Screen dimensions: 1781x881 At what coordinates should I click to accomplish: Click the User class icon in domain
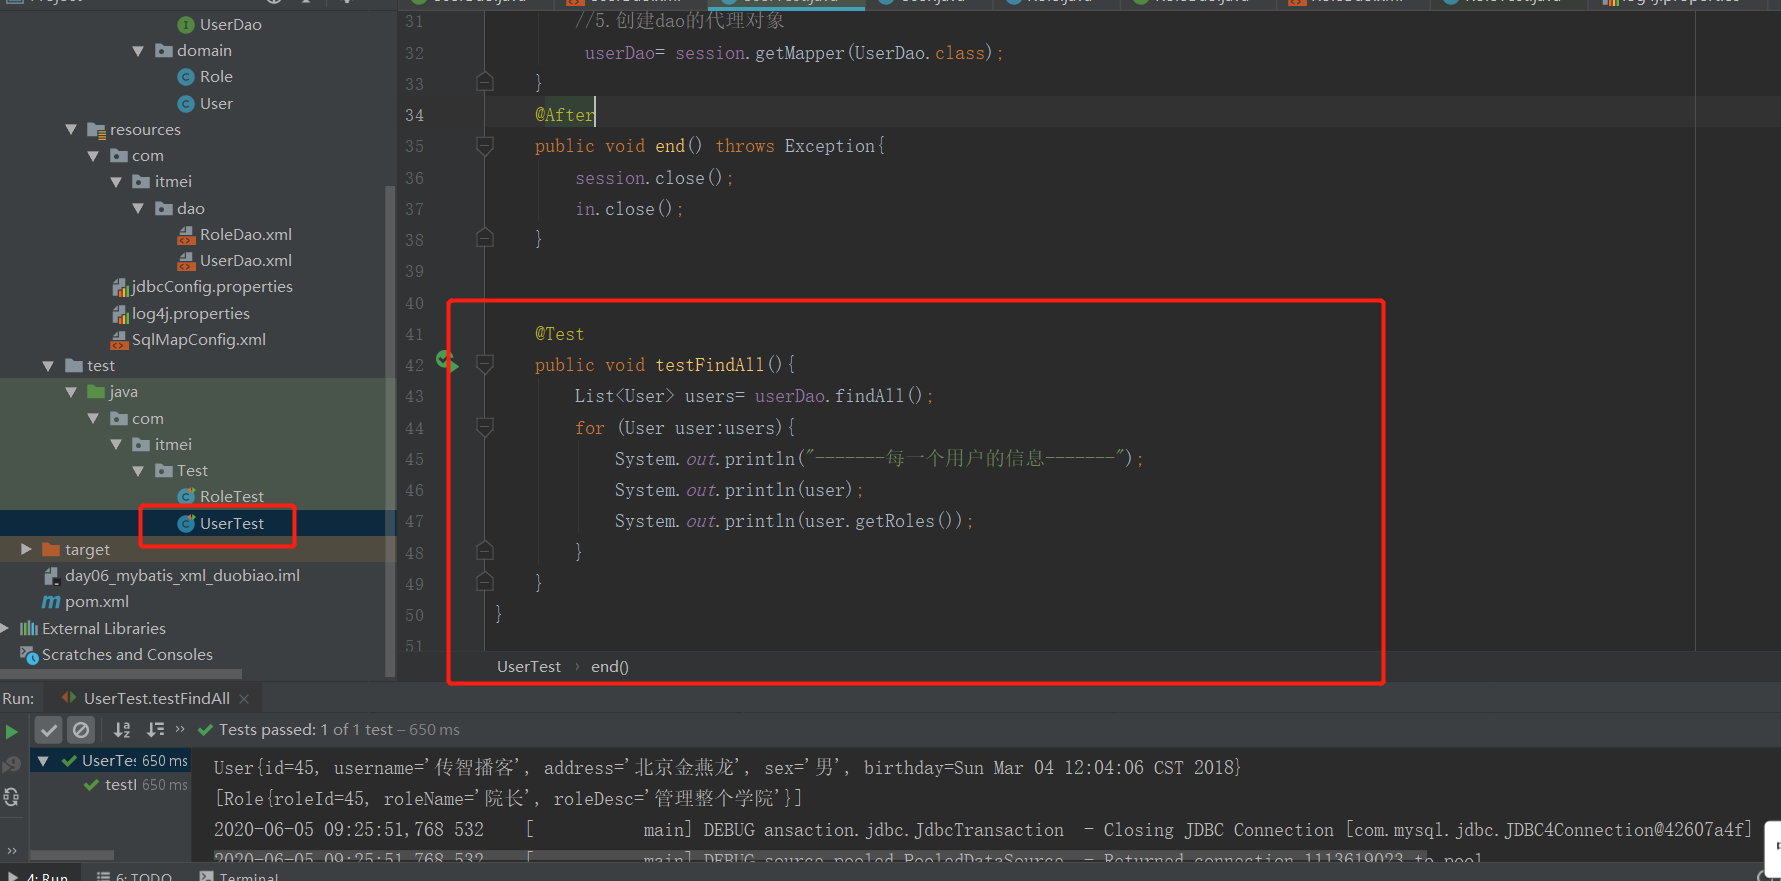coord(186,104)
